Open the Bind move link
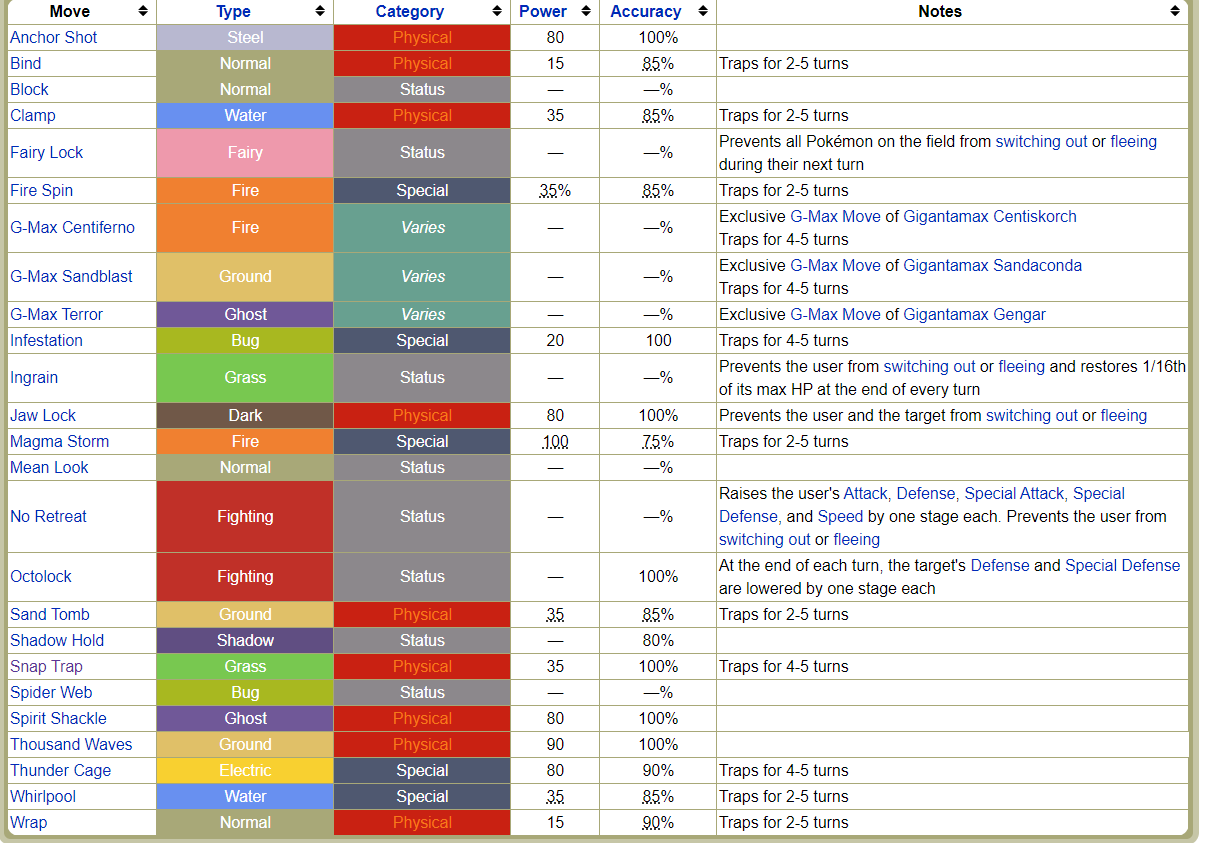The image size is (1205, 843). pos(26,63)
